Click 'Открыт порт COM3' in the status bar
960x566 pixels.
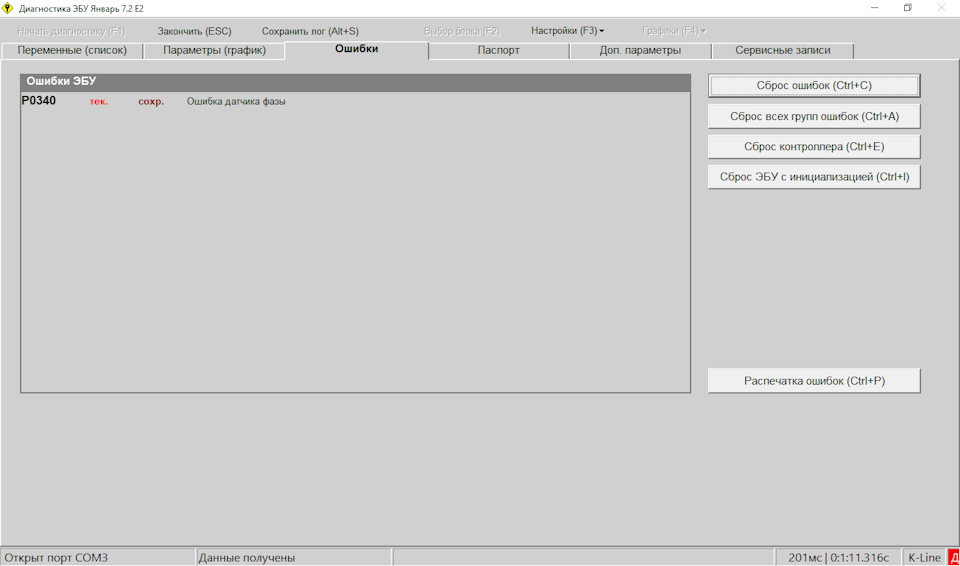[x=98, y=557]
